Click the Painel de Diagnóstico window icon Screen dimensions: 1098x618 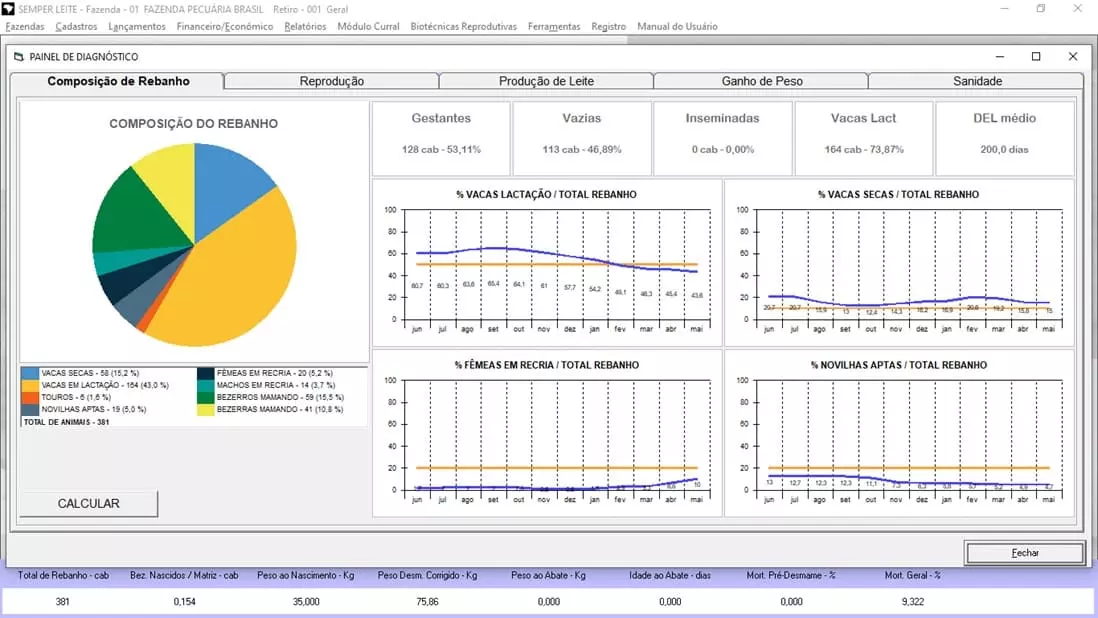(x=18, y=57)
